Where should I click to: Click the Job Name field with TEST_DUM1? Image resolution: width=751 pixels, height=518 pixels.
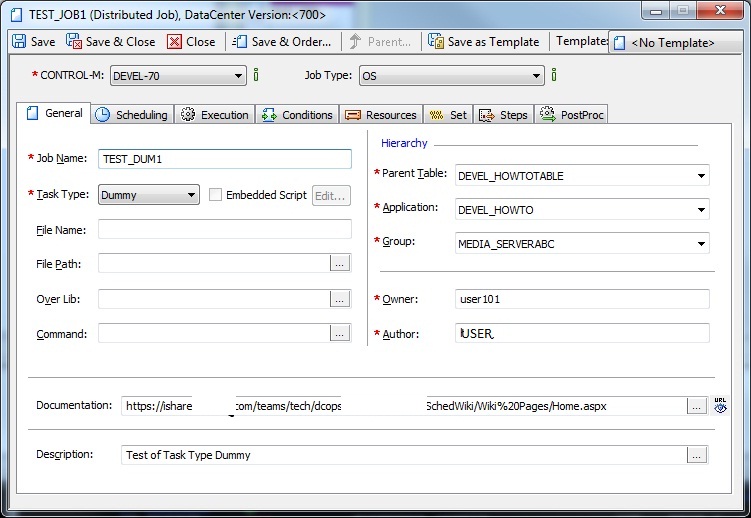point(225,159)
